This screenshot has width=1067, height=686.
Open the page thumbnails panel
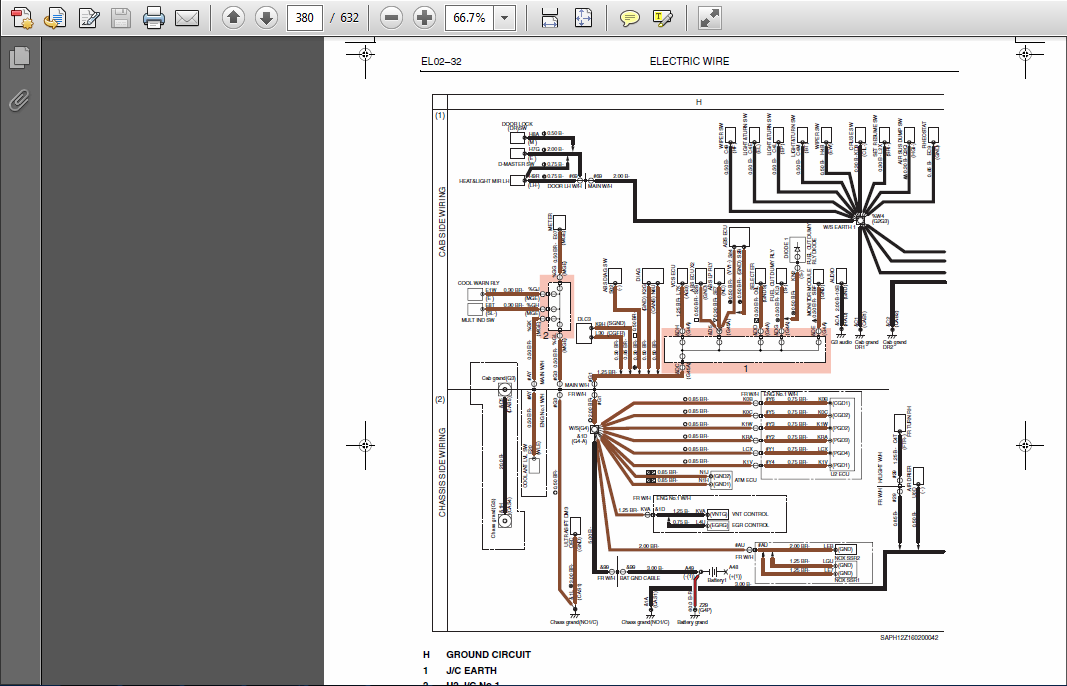[20, 57]
